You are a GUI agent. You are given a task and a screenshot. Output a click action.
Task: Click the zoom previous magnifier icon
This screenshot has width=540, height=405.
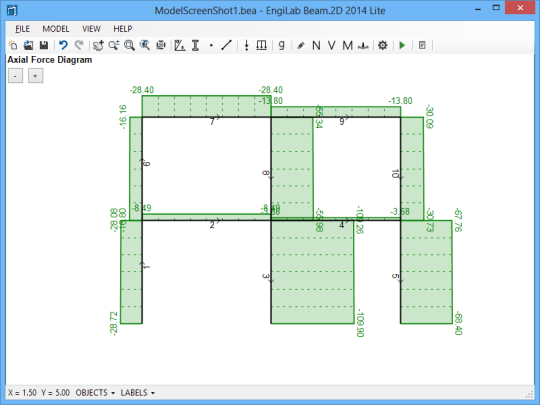pyautogui.click(x=145, y=45)
